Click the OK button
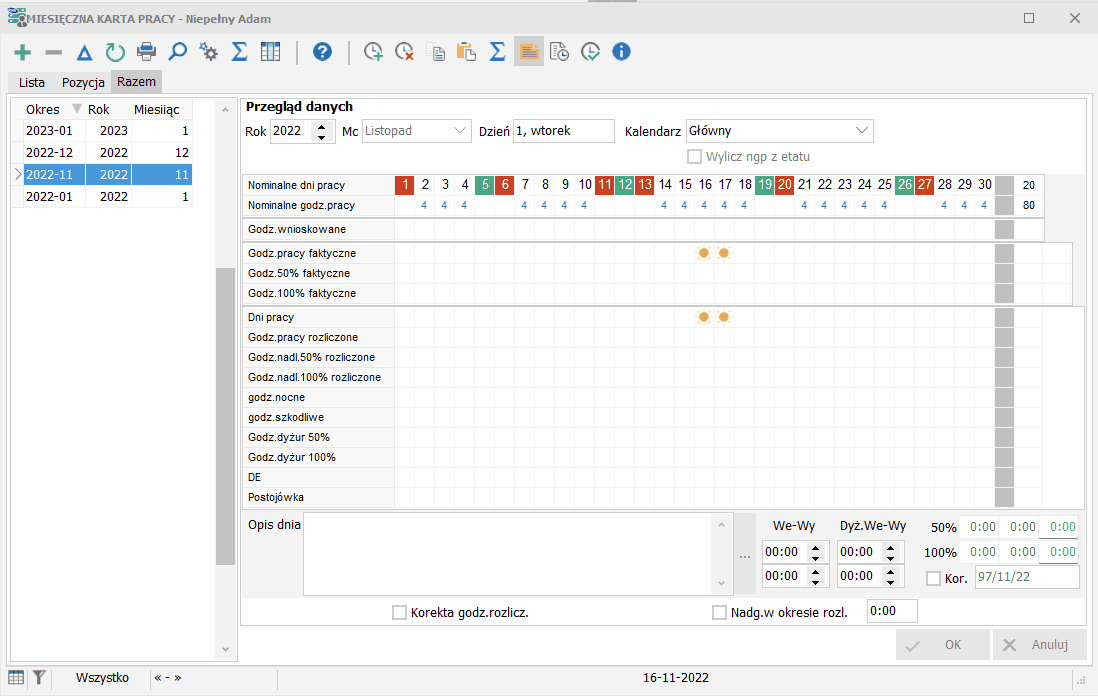 943,645
